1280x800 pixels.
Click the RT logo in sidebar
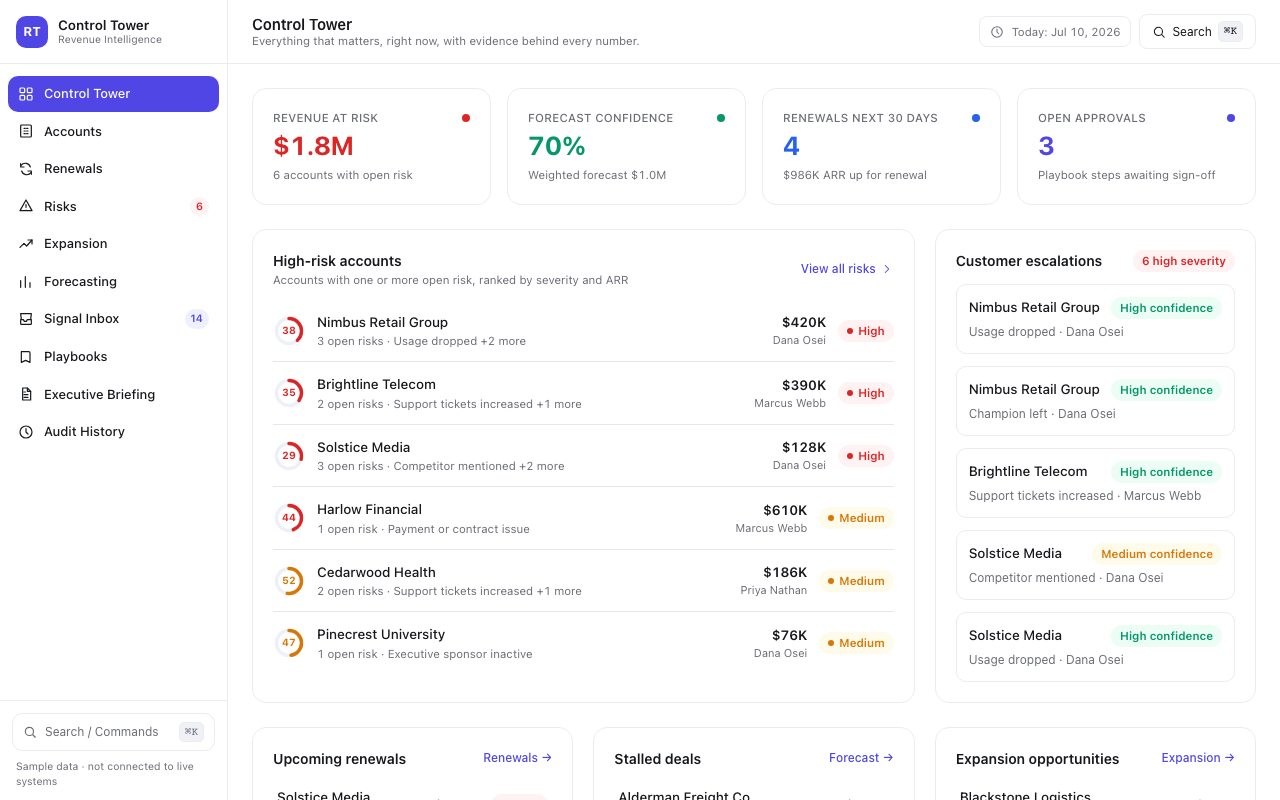click(x=32, y=32)
